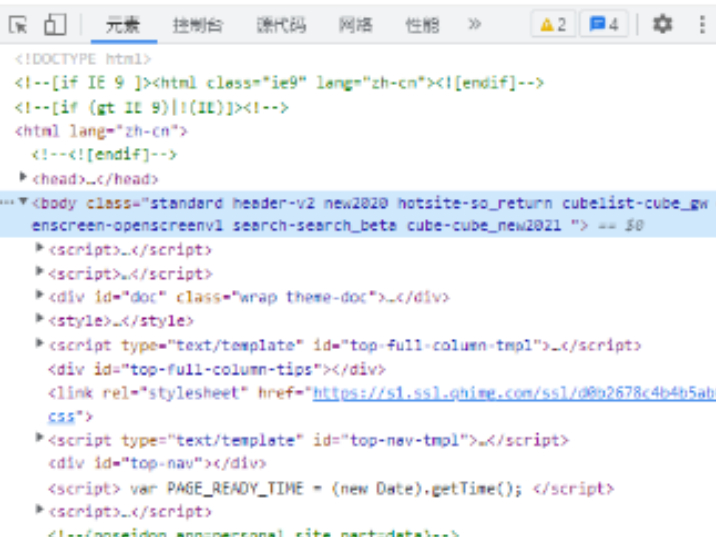Show the warnings count badge with 2
Screen dimensions: 716x537
[553, 24]
